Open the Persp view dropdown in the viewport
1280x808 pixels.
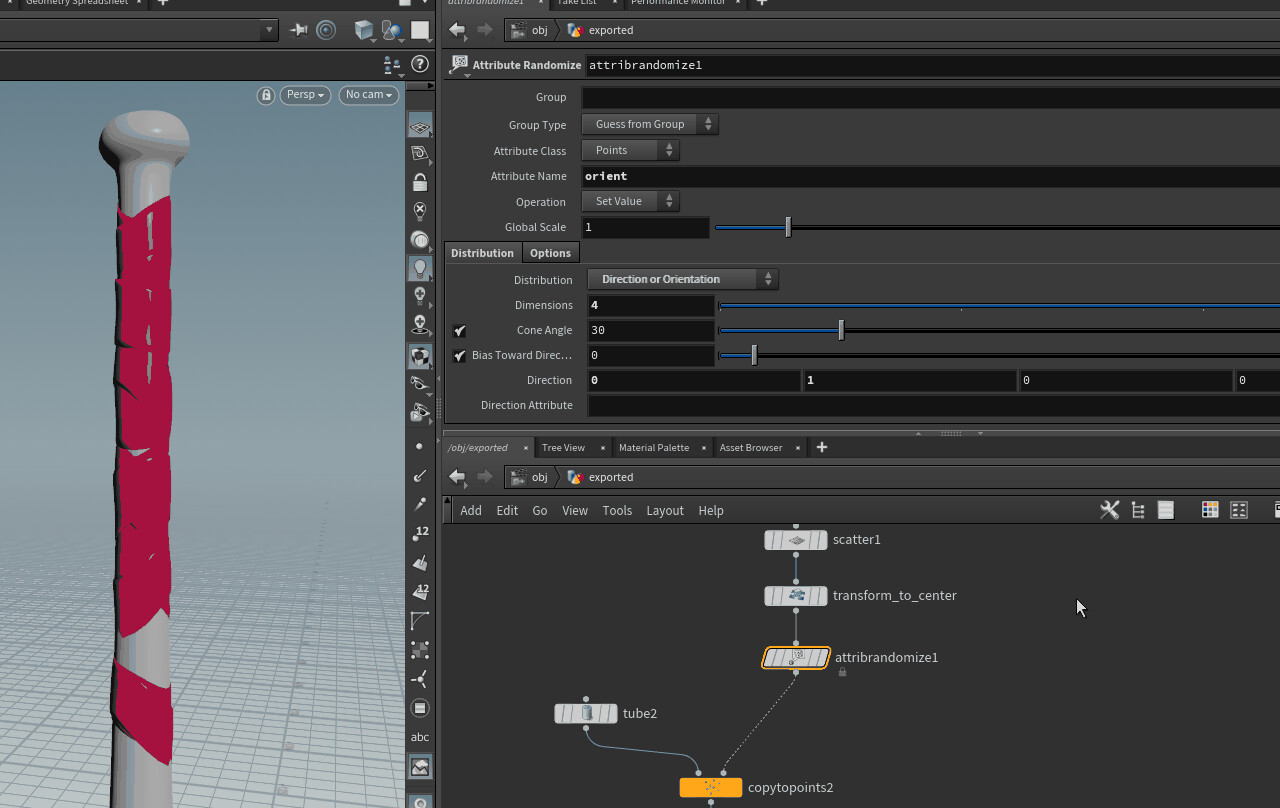click(305, 94)
